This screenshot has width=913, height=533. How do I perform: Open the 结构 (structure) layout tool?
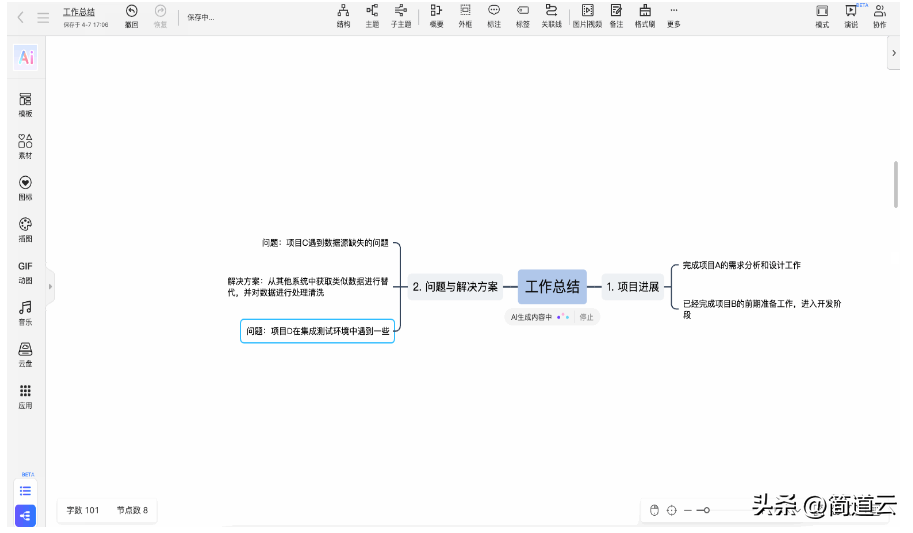(343, 15)
